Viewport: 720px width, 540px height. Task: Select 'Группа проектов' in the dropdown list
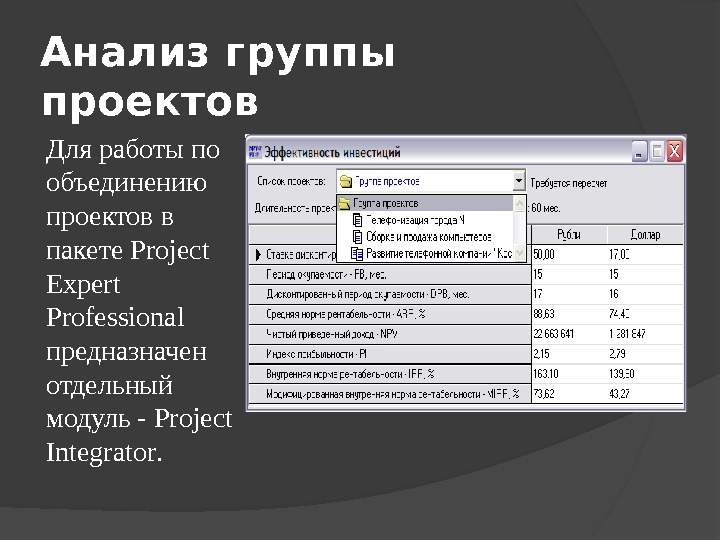(x=425, y=203)
